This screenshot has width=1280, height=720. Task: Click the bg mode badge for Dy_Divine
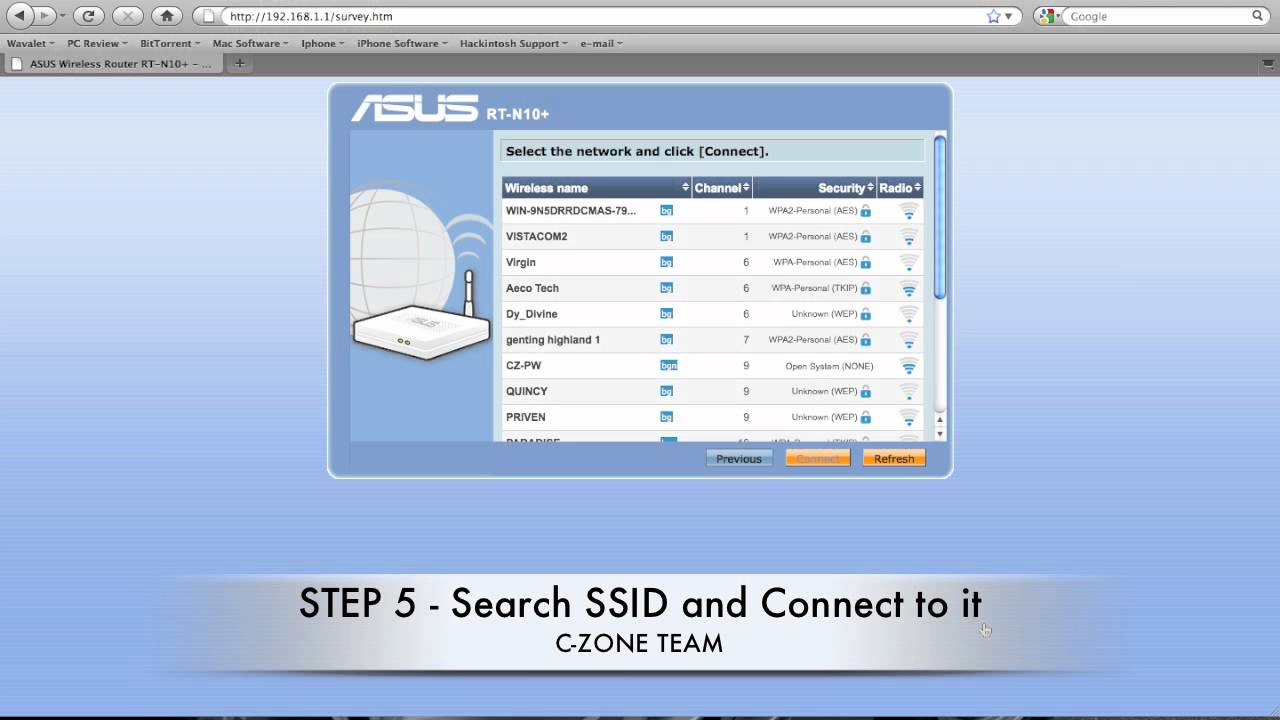(x=666, y=314)
